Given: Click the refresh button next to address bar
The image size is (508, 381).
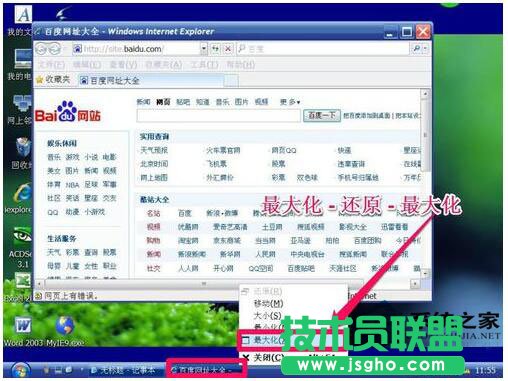Looking at the screenshot, I should (215, 49).
